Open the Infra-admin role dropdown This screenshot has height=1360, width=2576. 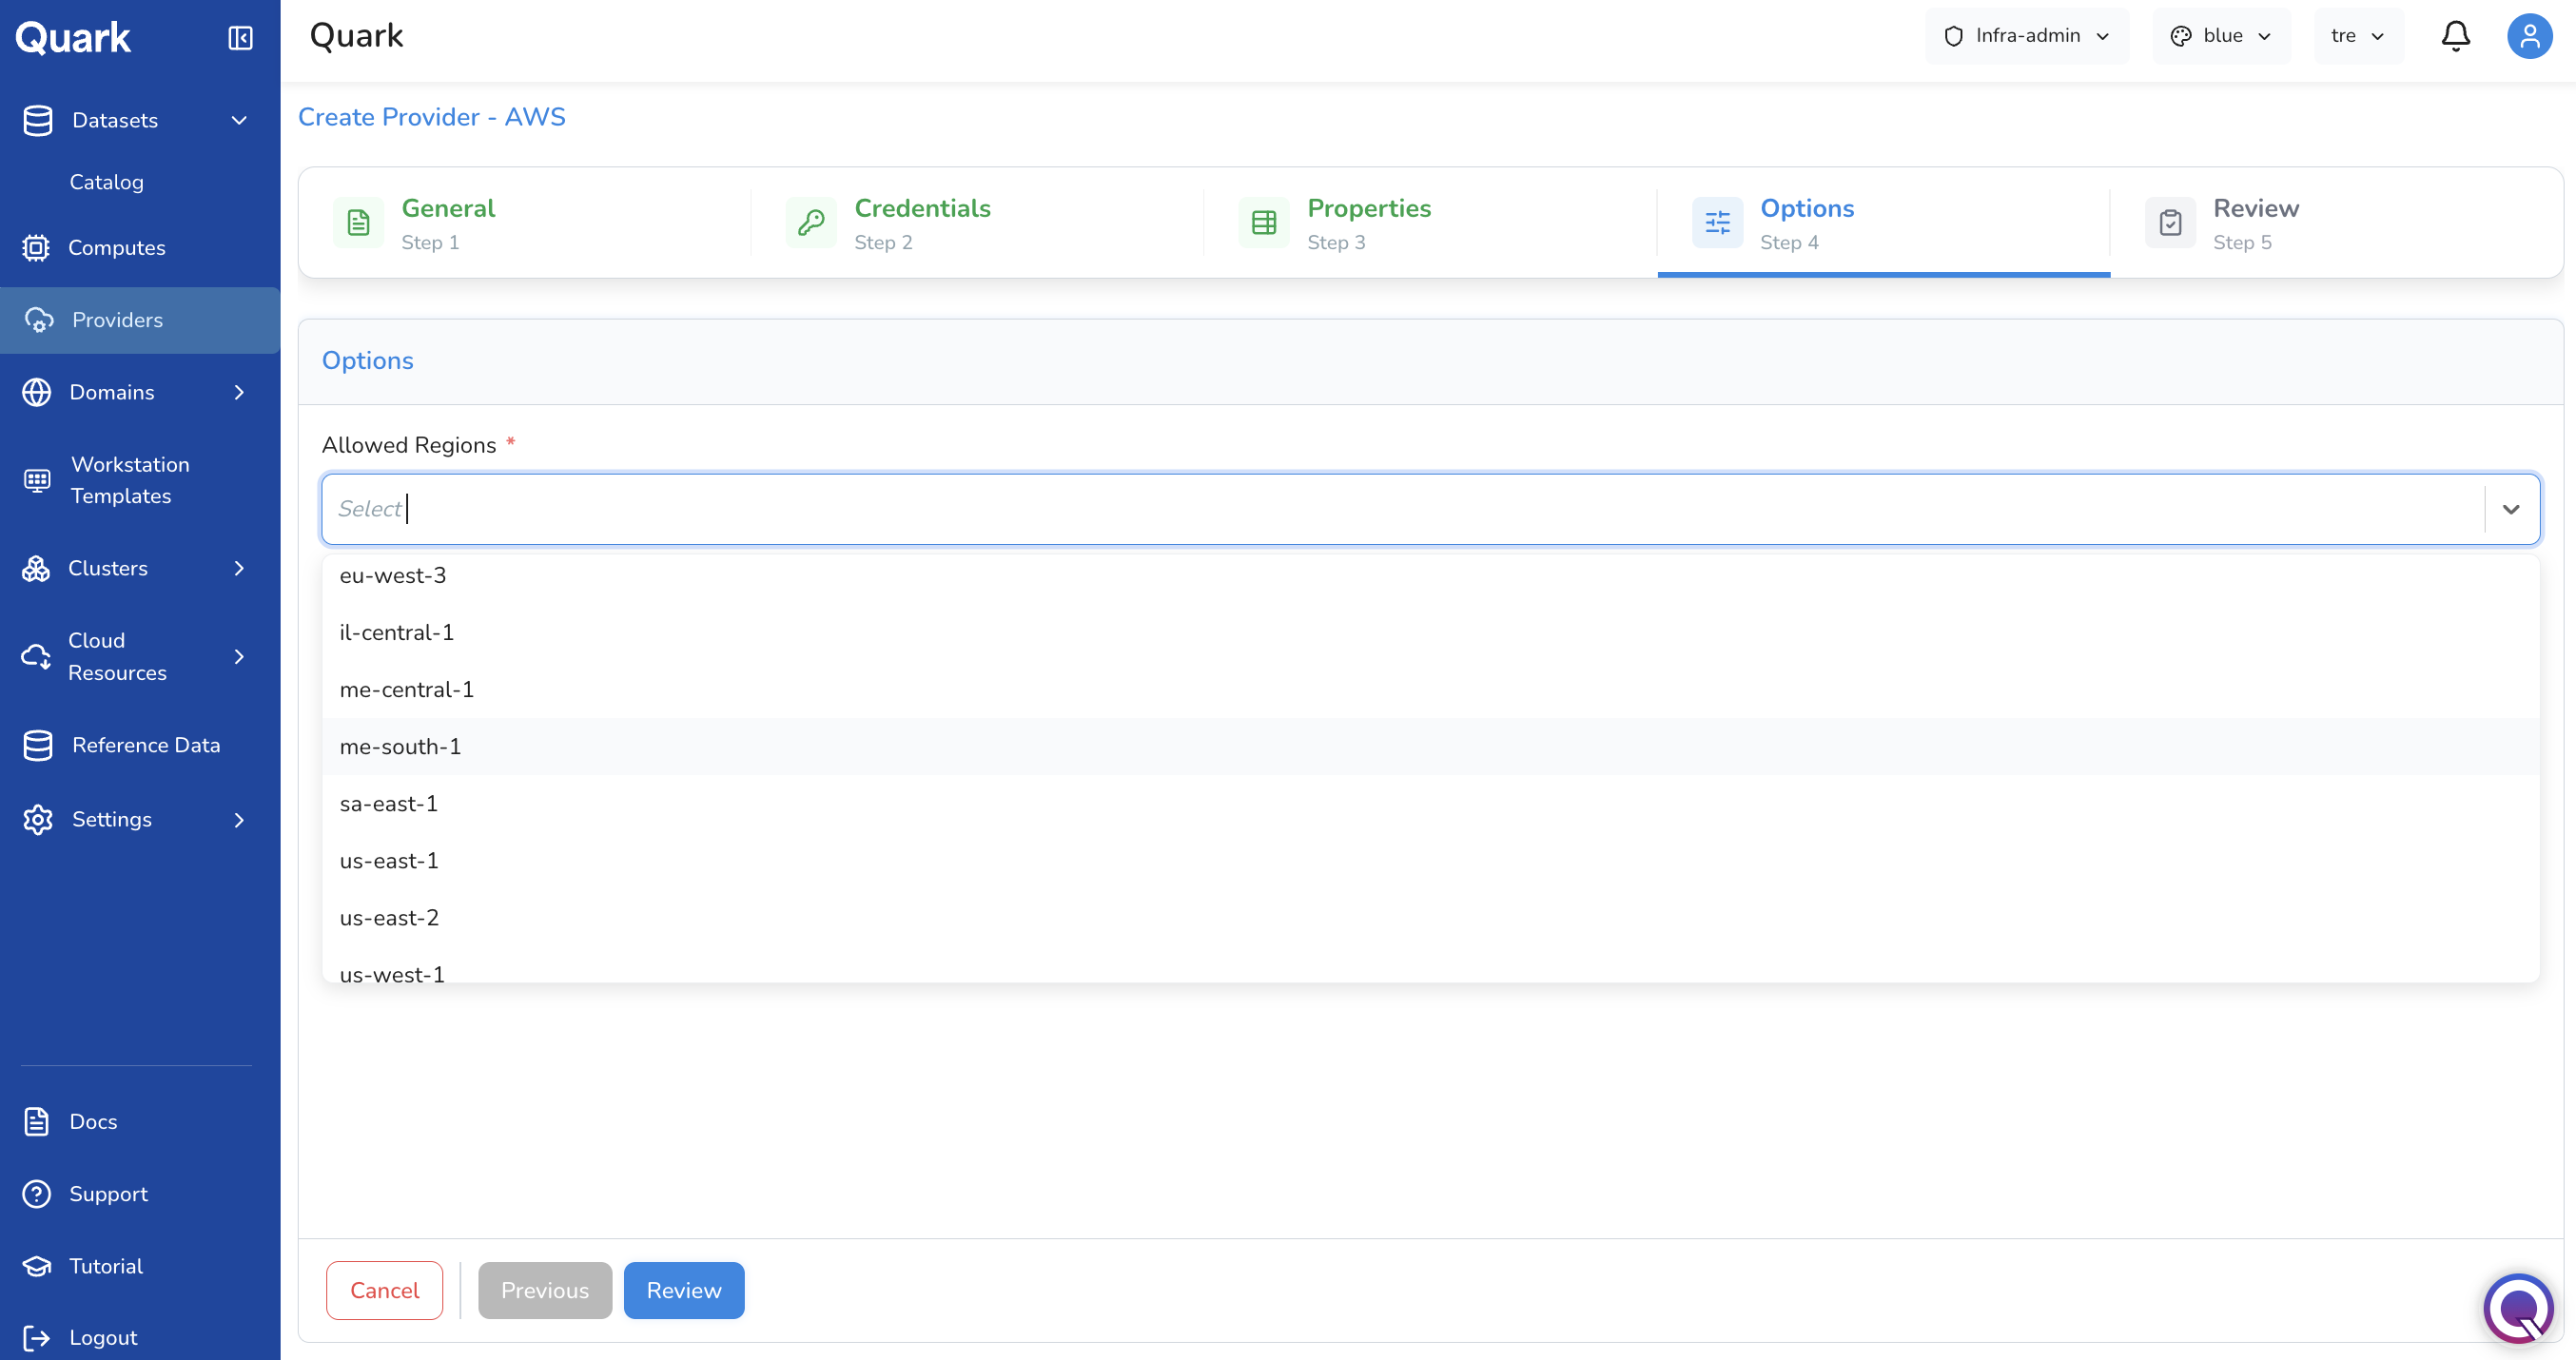pos(2027,36)
